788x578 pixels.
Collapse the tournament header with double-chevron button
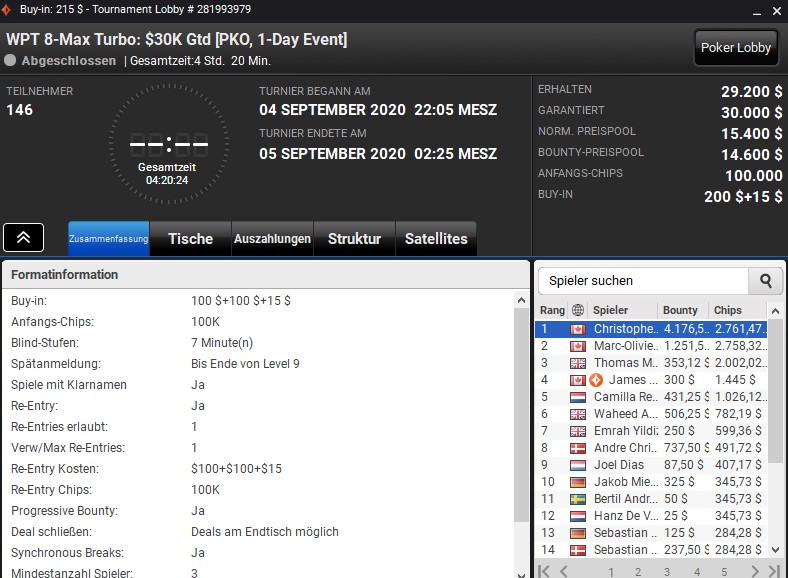click(24, 237)
